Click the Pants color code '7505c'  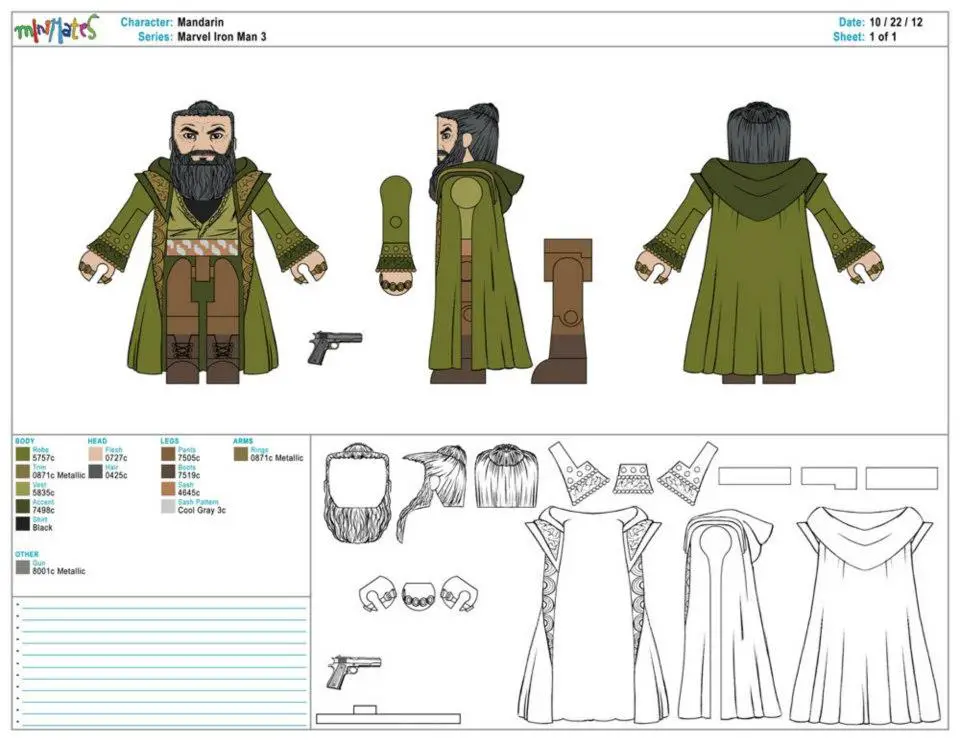pyautogui.click(x=189, y=458)
